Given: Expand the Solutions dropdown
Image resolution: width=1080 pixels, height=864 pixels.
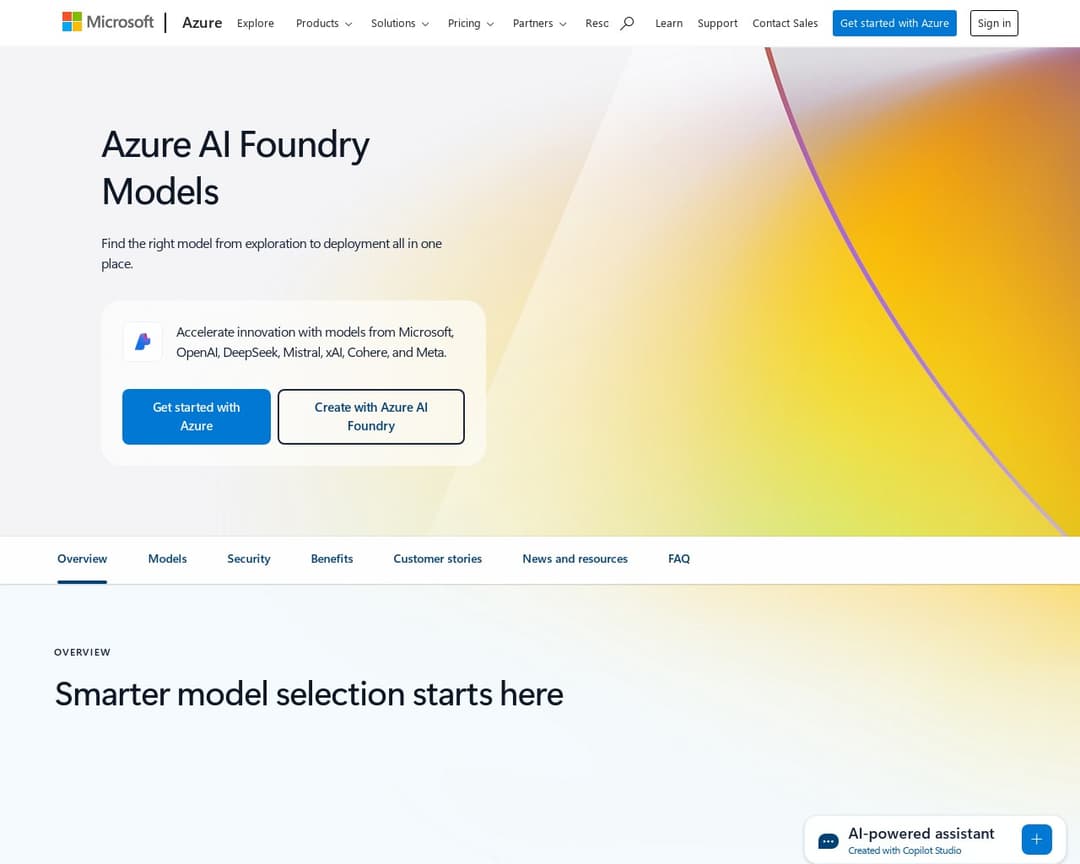Looking at the screenshot, I should coord(399,23).
